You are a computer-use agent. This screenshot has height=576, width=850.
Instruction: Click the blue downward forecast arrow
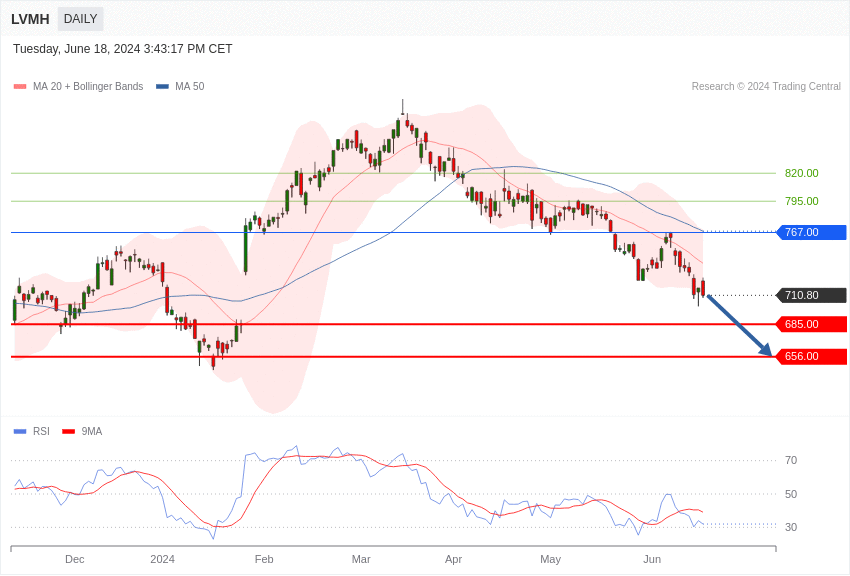(x=740, y=326)
